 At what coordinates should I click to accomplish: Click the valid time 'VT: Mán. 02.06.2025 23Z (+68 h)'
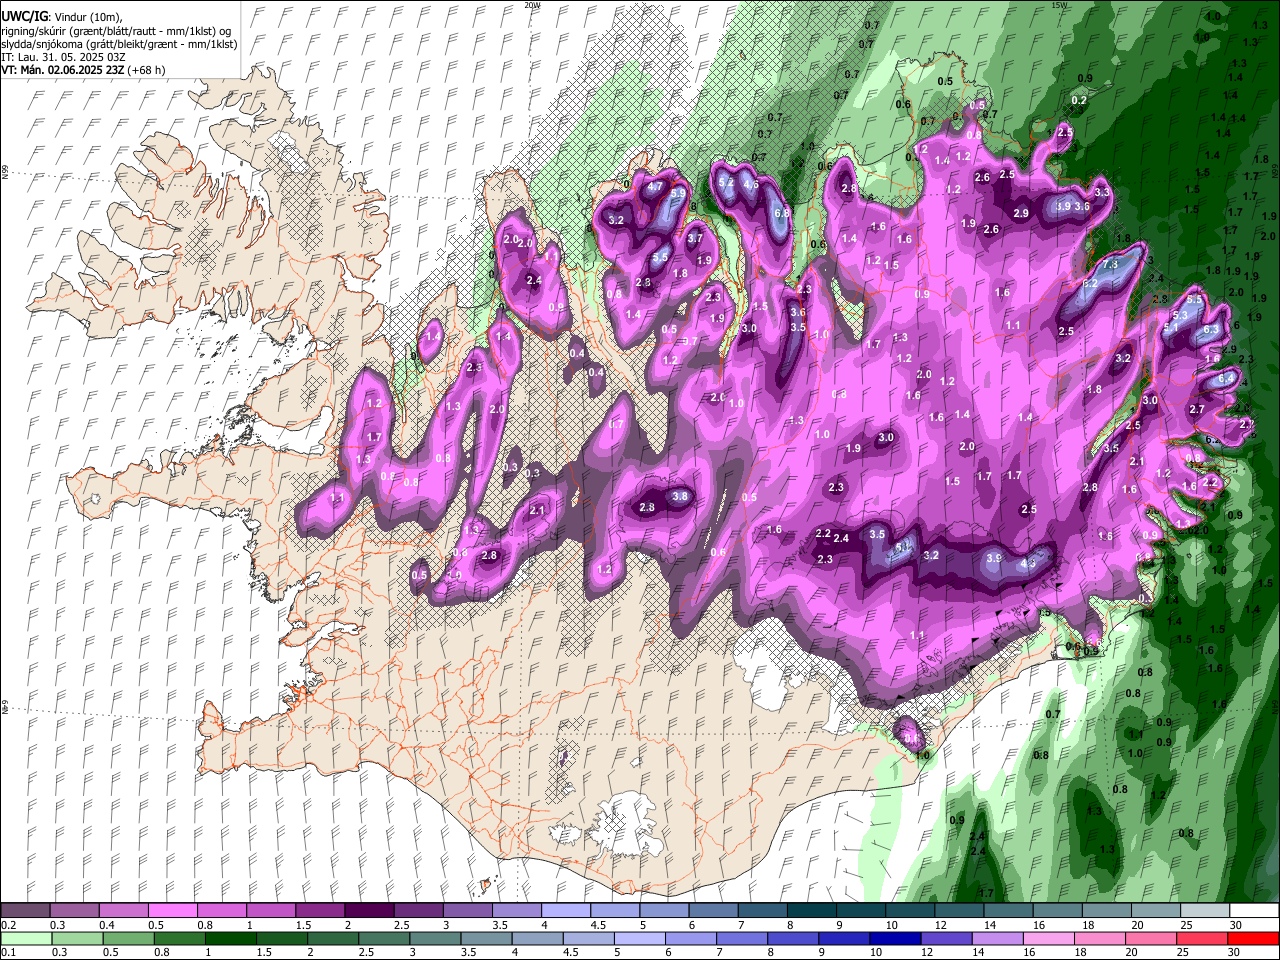[x=83, y=70]
